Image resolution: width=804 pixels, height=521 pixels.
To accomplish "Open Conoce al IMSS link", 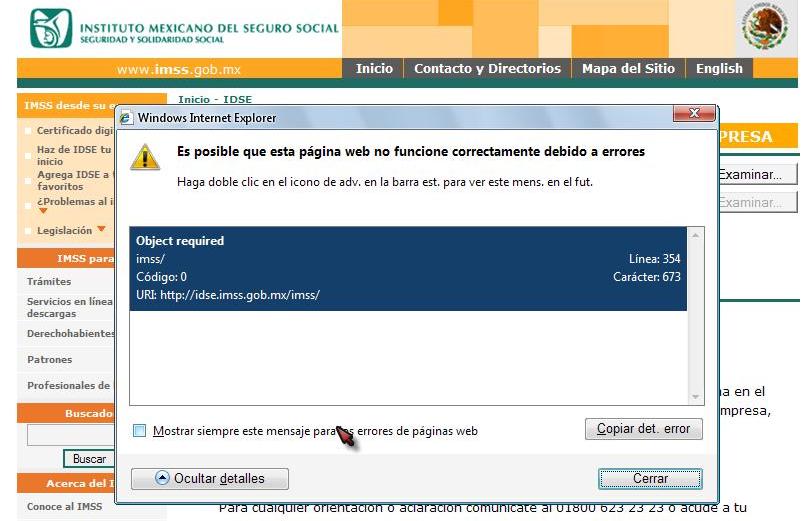I will [x=65, y=506].
